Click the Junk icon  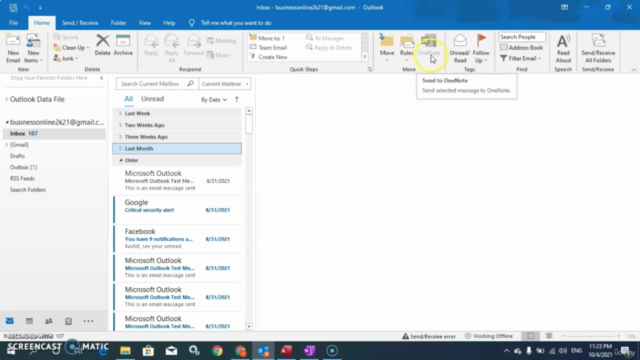coord(57,58)
